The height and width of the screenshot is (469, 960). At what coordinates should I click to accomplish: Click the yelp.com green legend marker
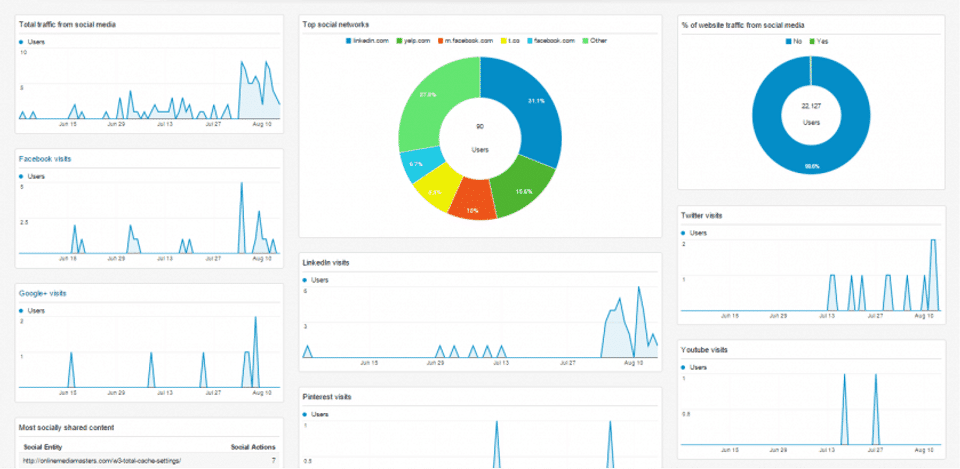click(399, 41)
